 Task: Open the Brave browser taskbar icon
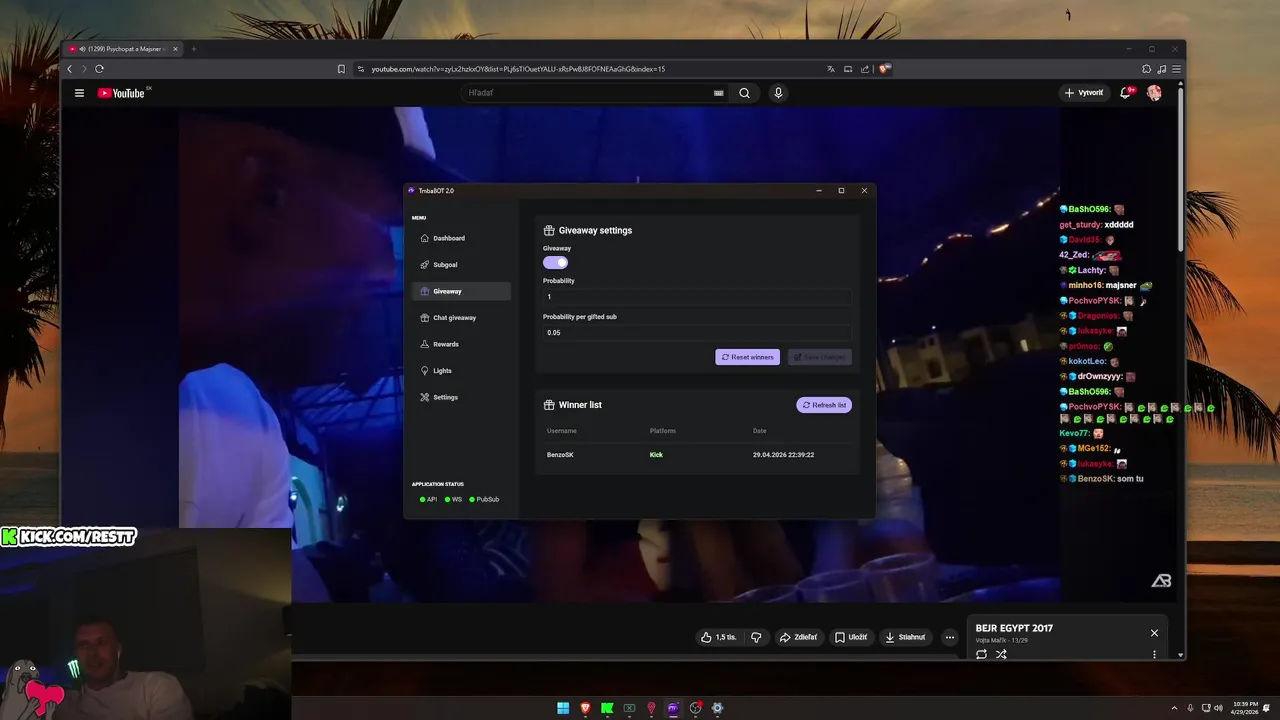[585, 708]
